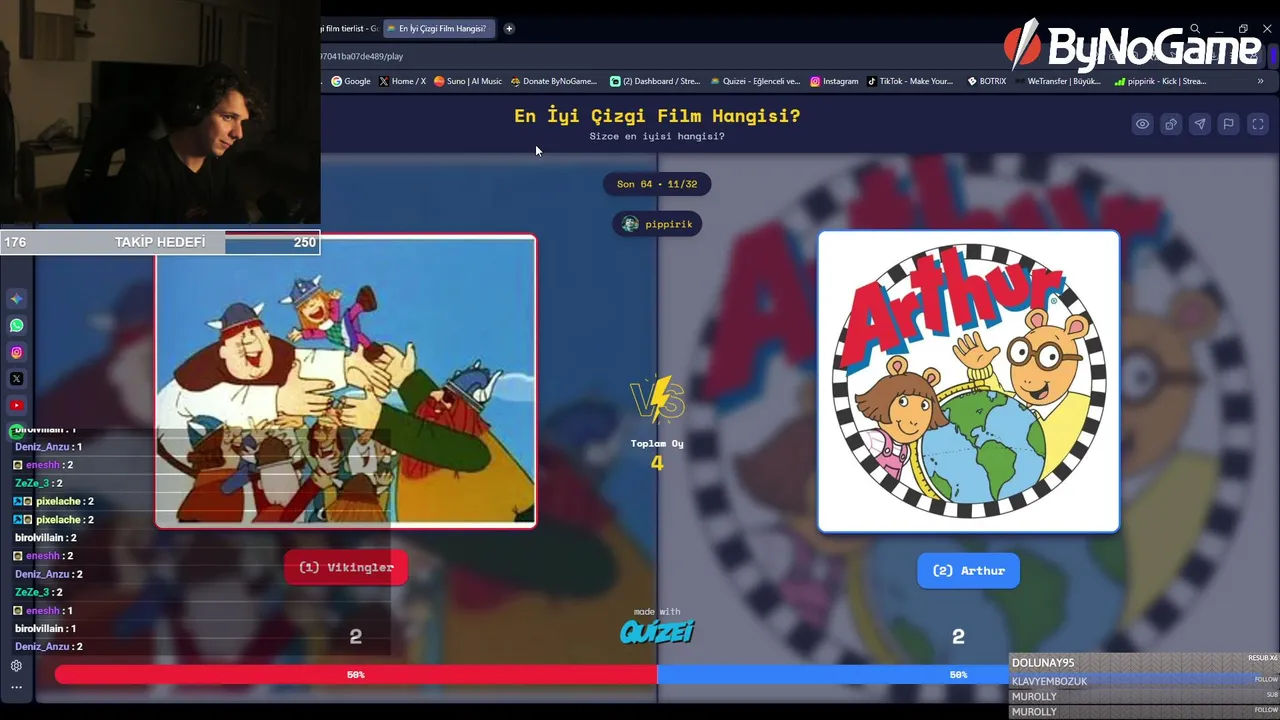Click the VS lightning emblem between the cards
The width and height of the screenshot is (1280, 720).
(657, 400)
